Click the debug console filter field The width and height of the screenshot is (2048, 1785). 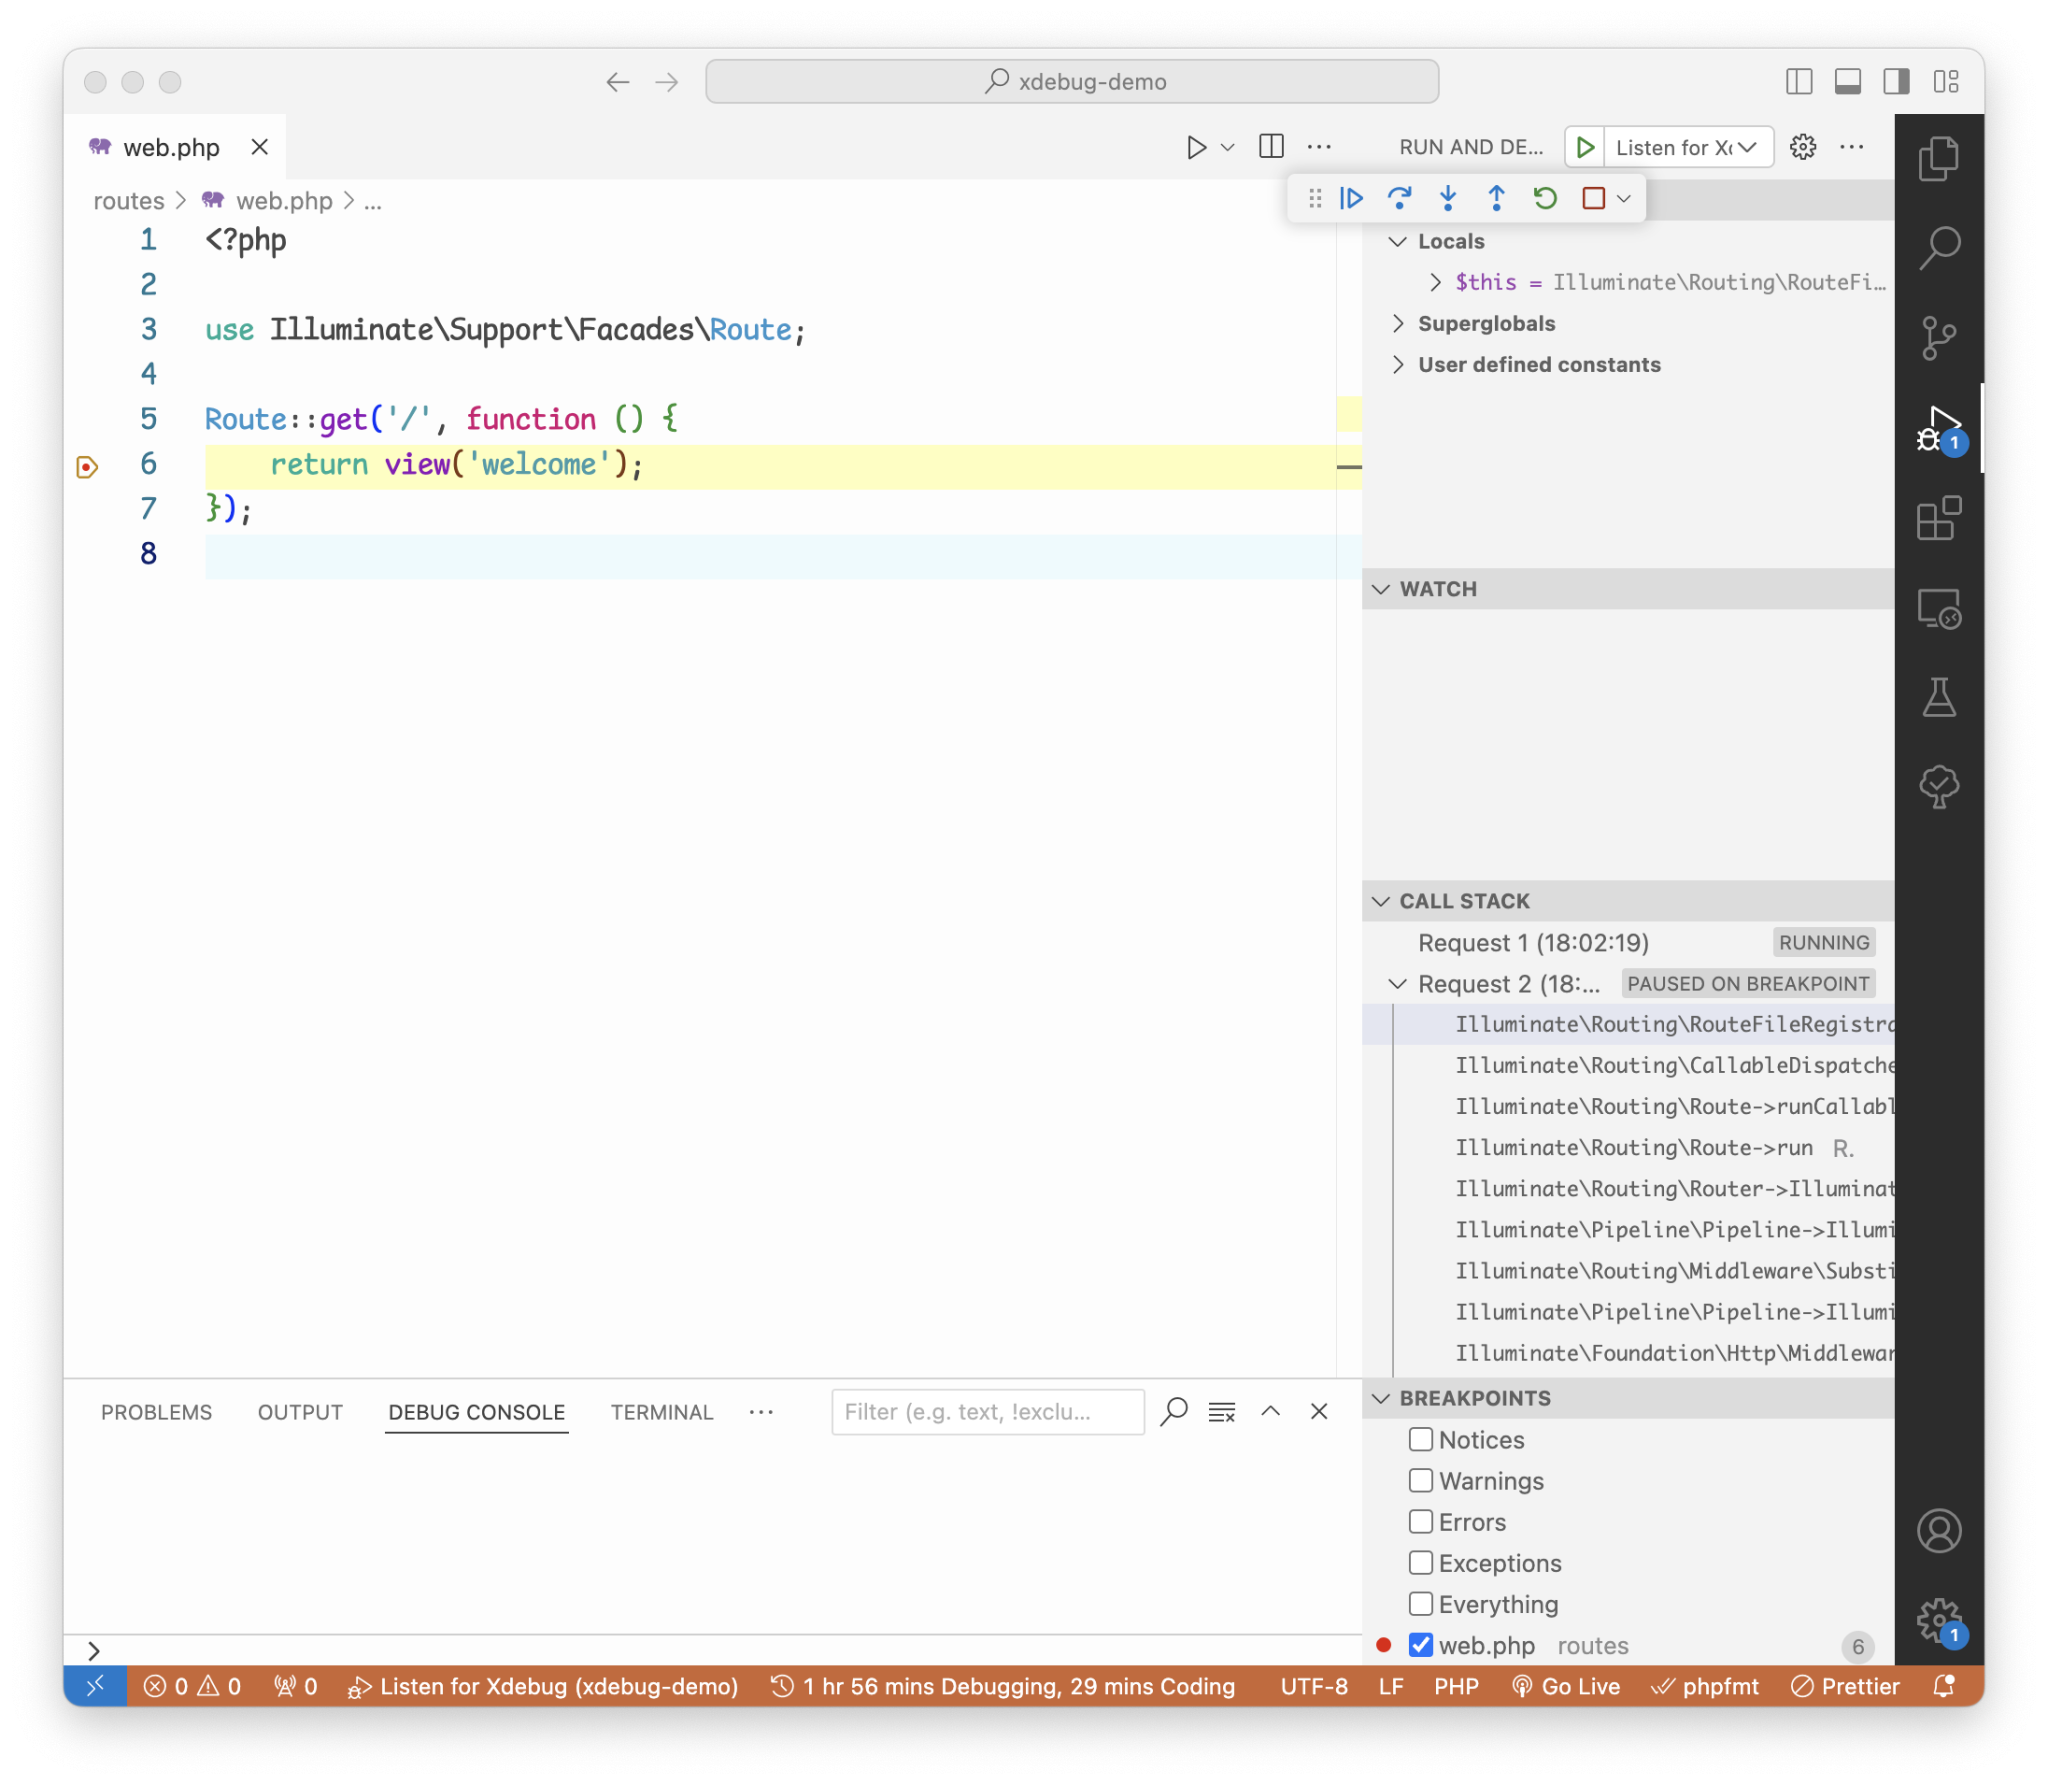click(x=987, y=1412)
